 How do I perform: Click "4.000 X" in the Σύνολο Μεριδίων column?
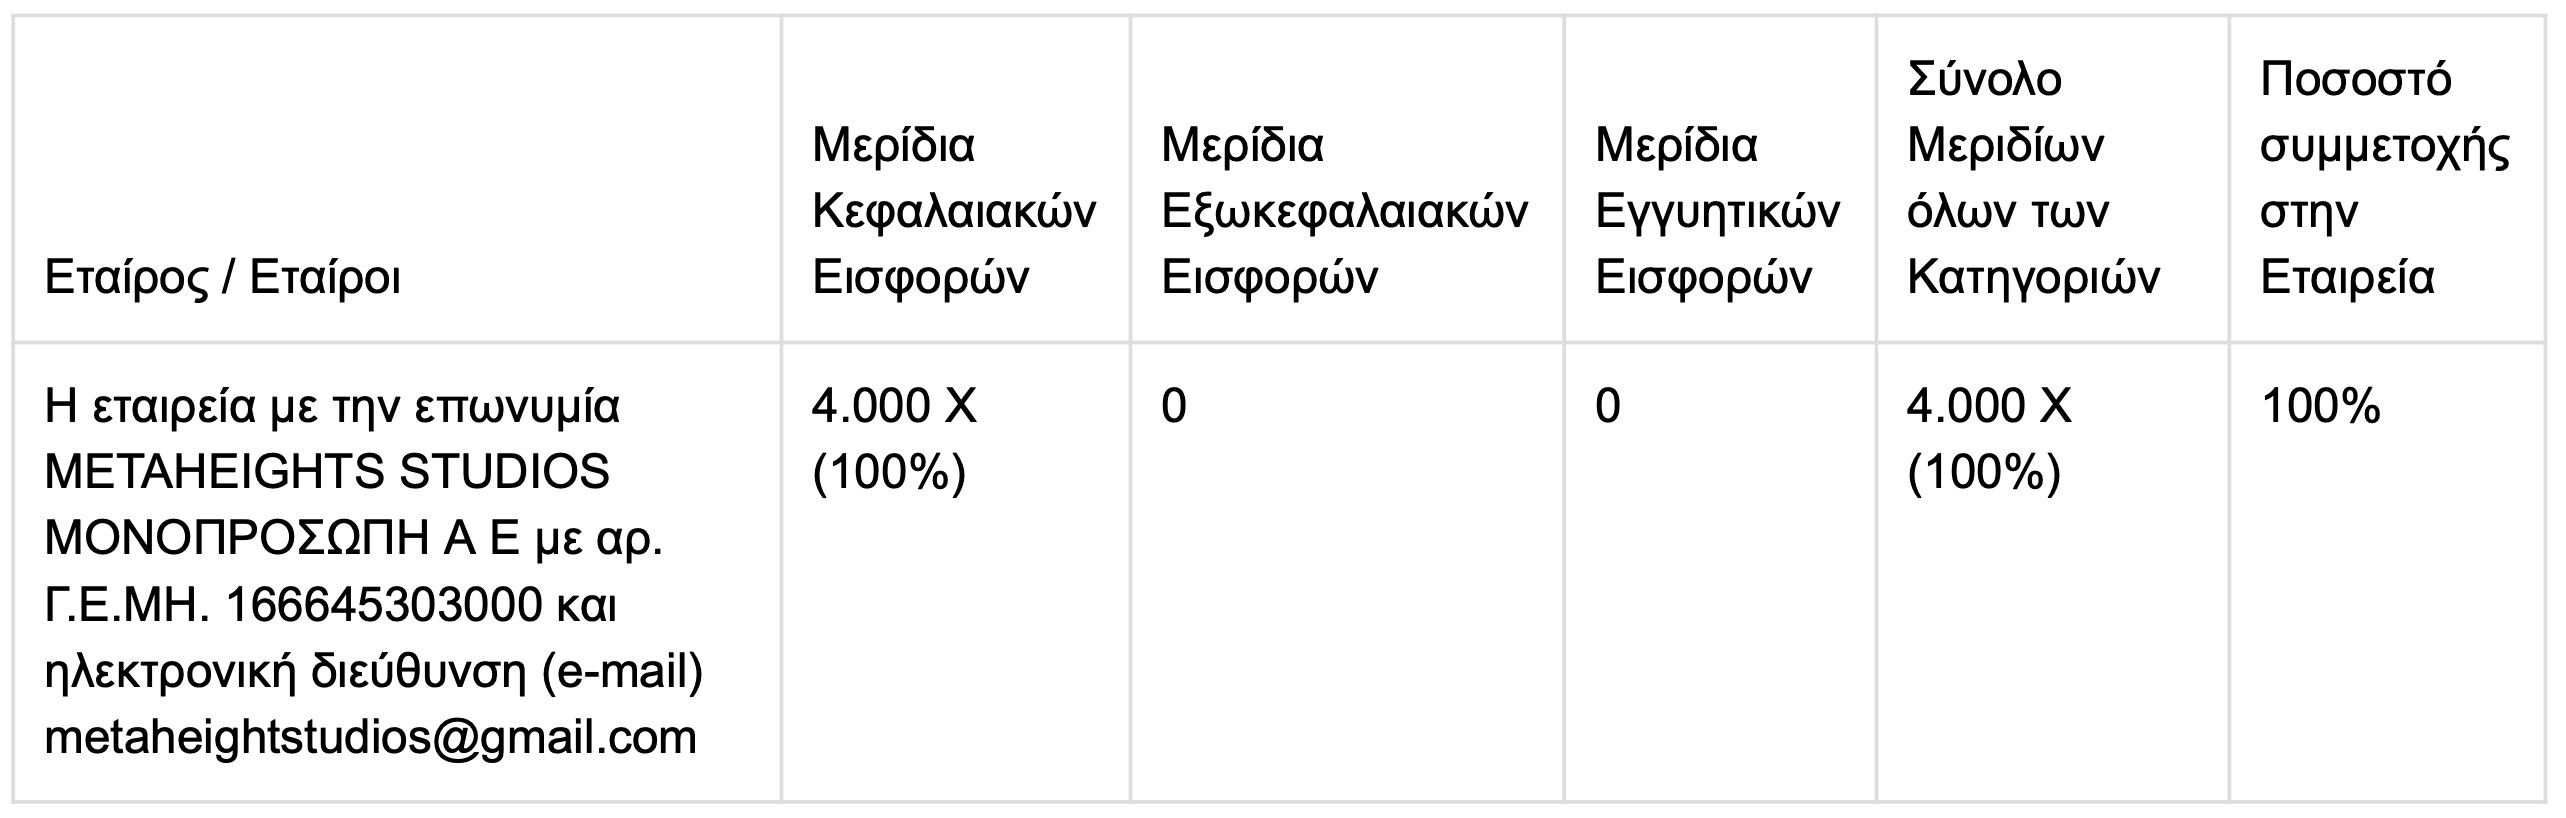click(x=1989, y=406)
